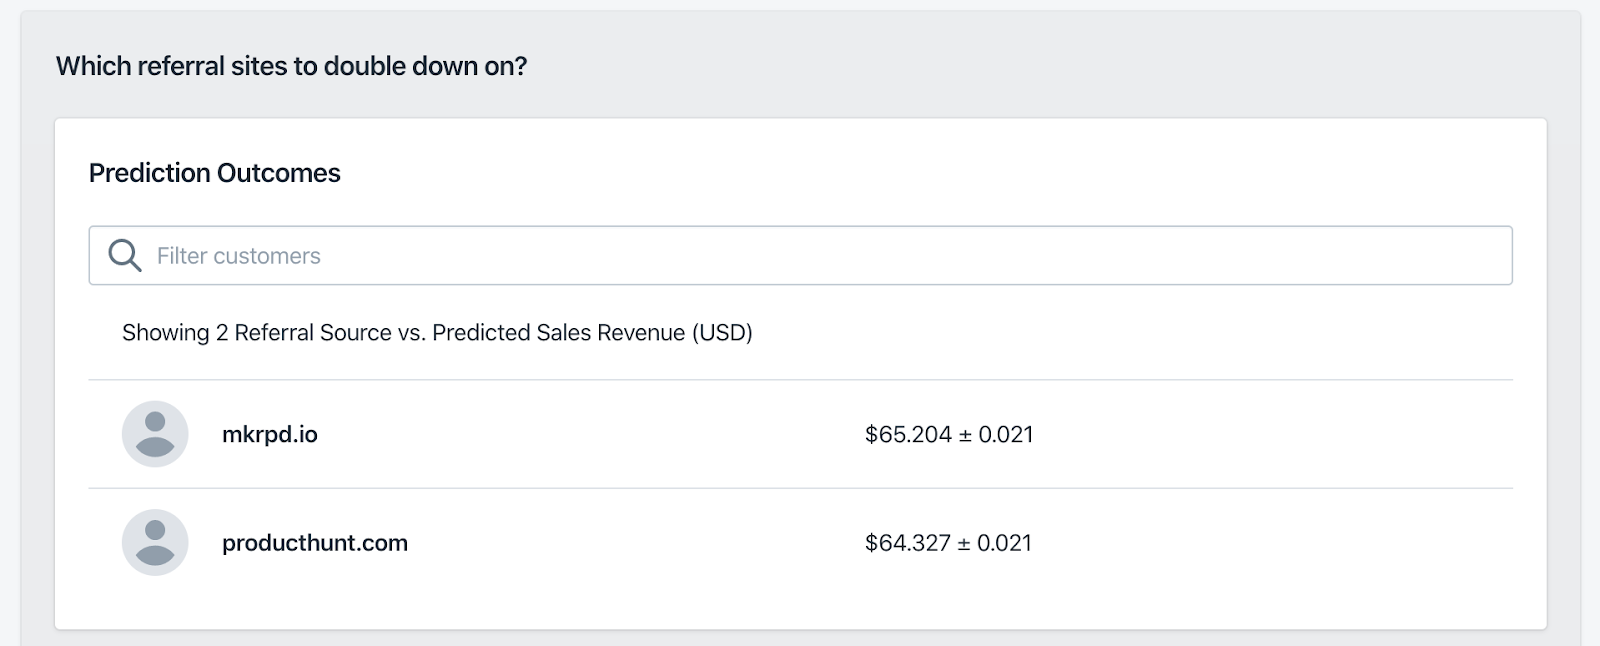
Task: Open the mkrpd.io referral source
Action: [x=270, y=434]
